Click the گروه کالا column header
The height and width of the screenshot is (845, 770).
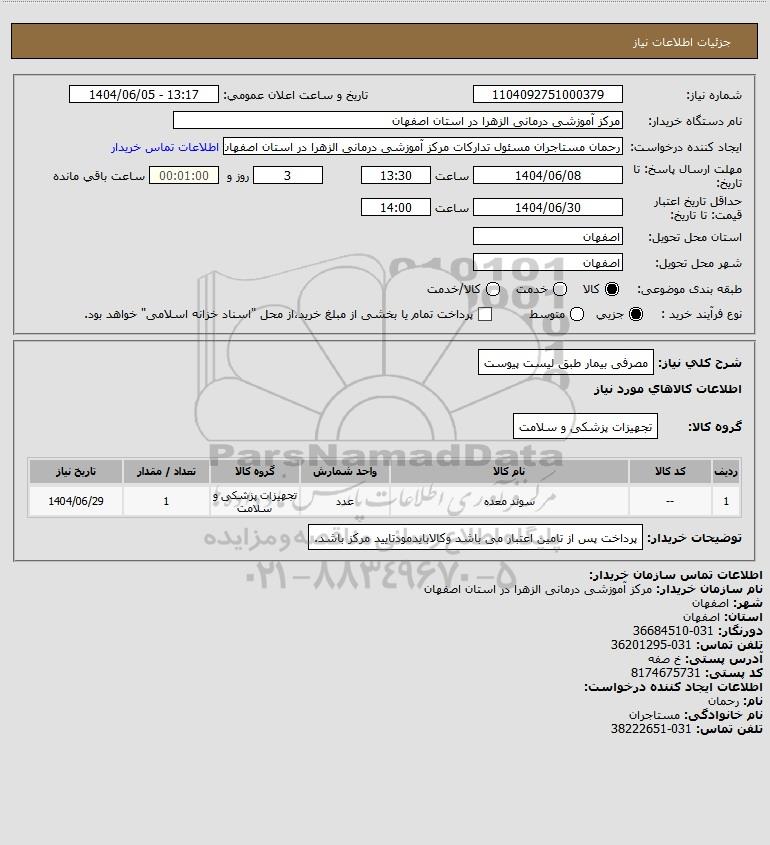click(x=254, y=472)
